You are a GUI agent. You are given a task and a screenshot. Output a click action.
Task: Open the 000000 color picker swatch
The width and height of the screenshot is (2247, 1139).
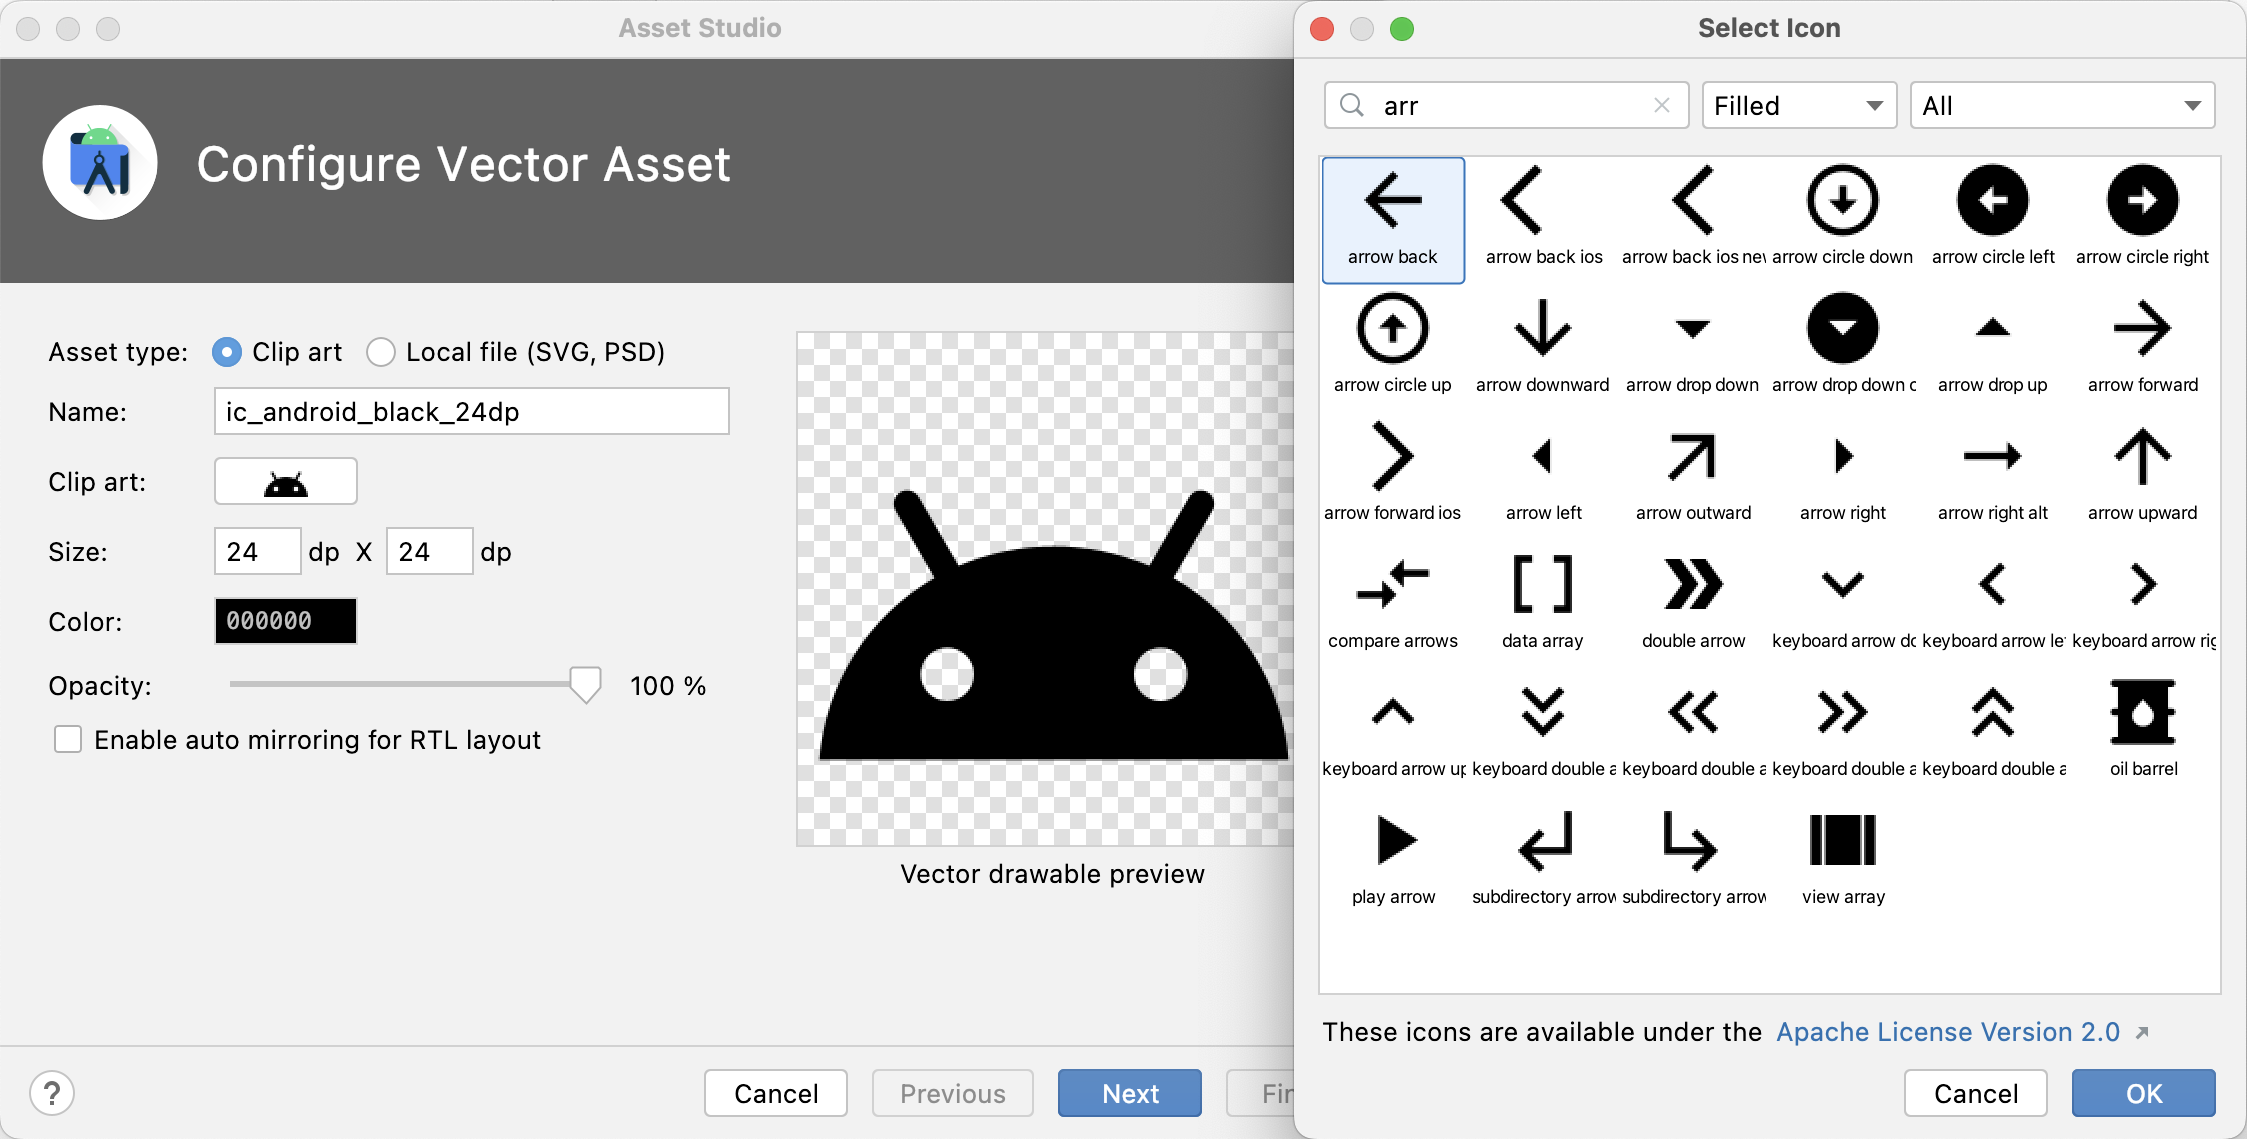(x=286, y=621)
